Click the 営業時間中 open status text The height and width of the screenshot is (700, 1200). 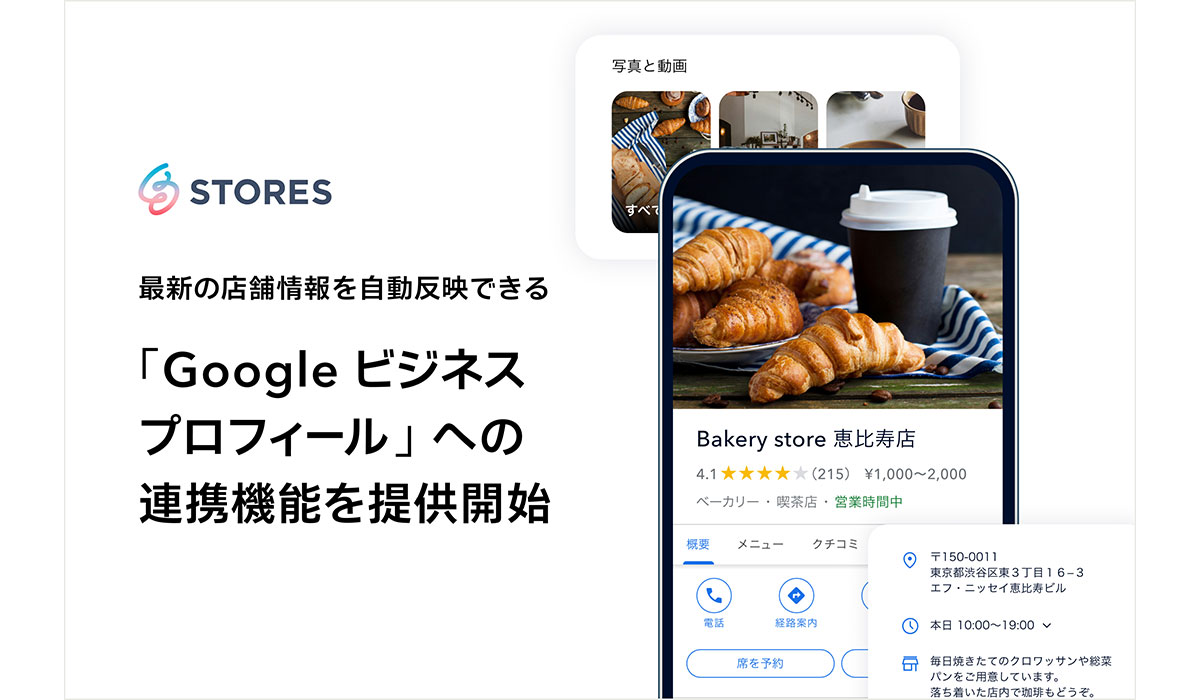tap(868, 502)
